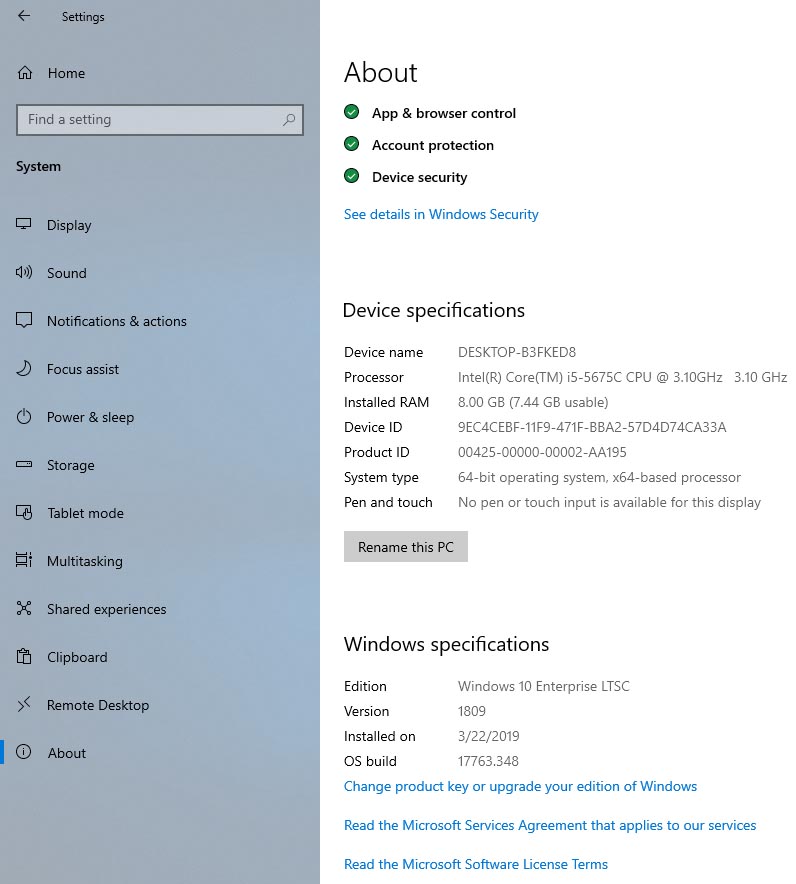The height and width of the screenshot is (884, 796).
Task: Click the Shared experiences icon
Action: pyautogui.click(x=24, y=608)
